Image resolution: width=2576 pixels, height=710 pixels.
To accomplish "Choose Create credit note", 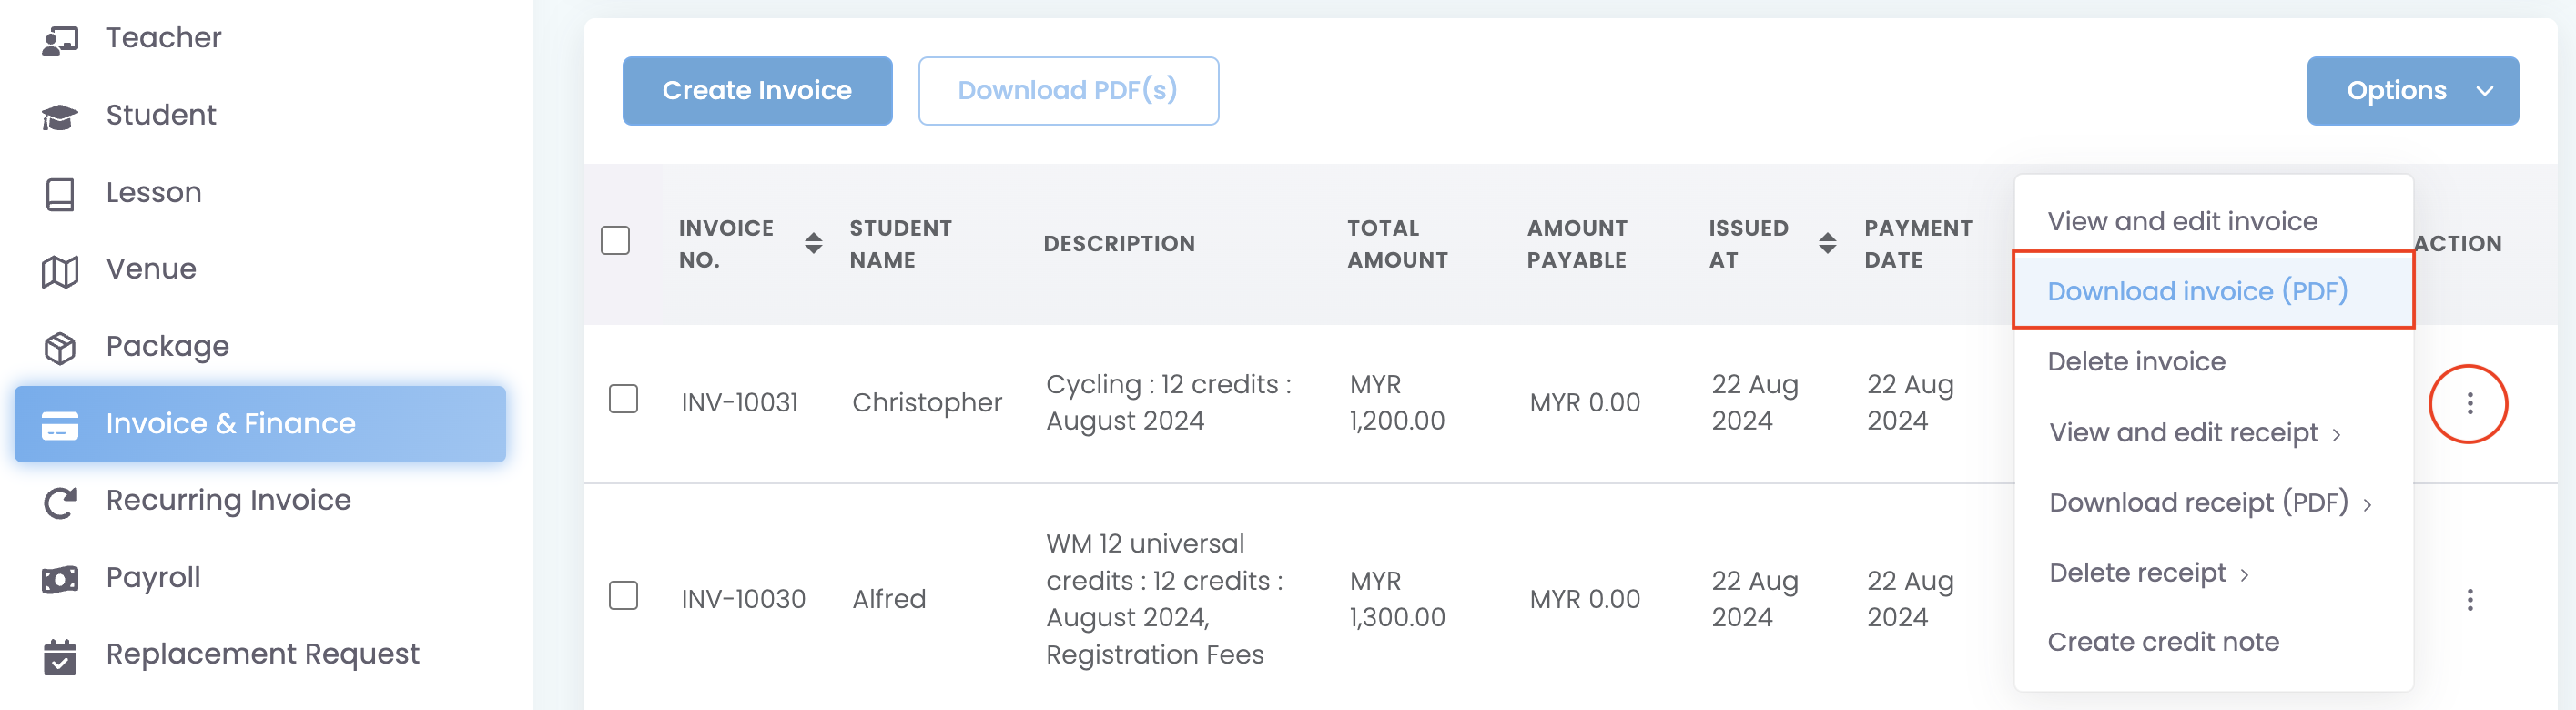I will (2163, 642).
